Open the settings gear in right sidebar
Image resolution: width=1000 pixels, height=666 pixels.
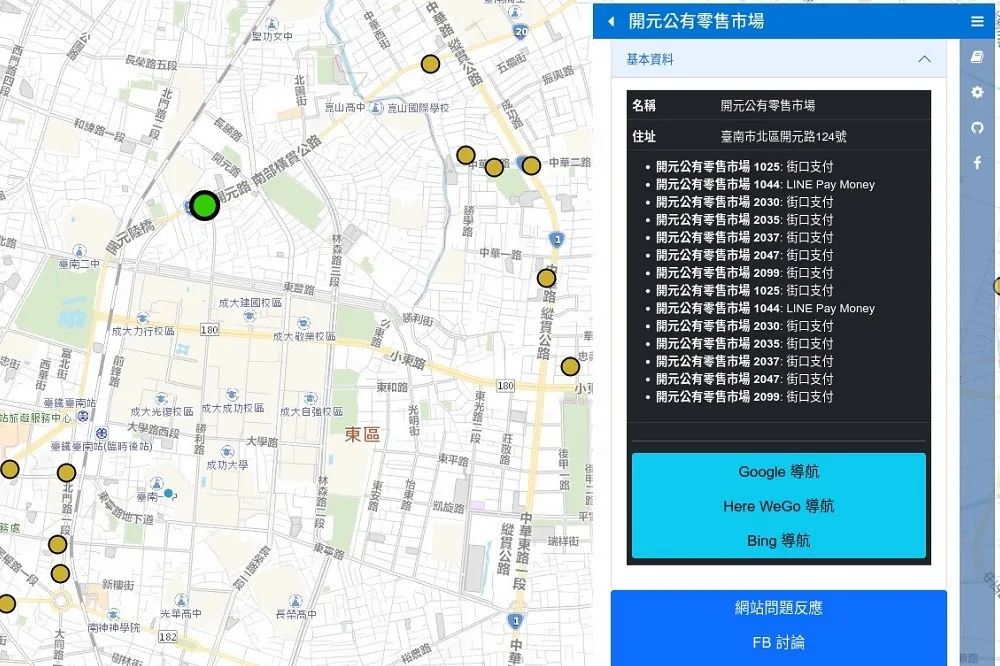click(977, 92)
